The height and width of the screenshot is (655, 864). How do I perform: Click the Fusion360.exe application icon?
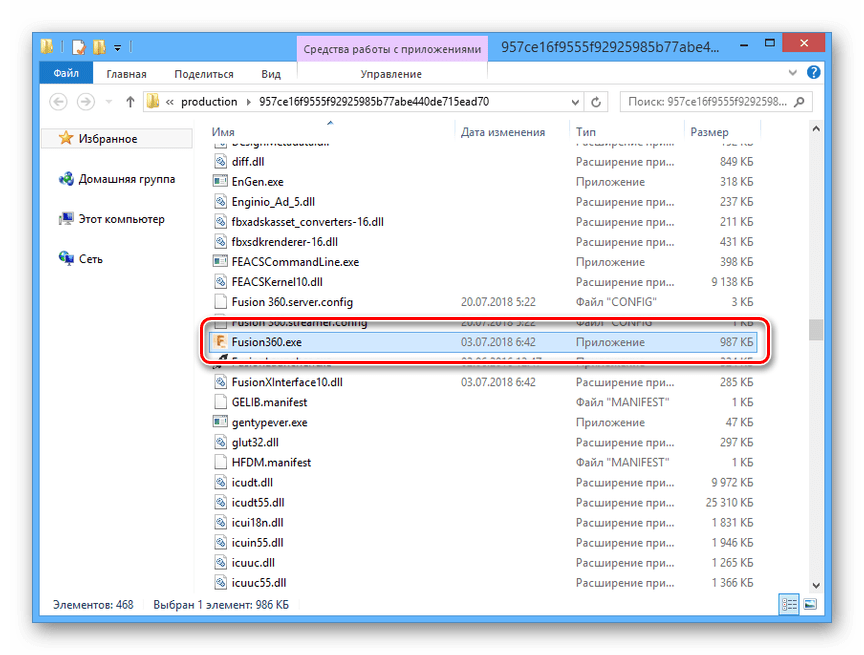(x=221, y=342)
